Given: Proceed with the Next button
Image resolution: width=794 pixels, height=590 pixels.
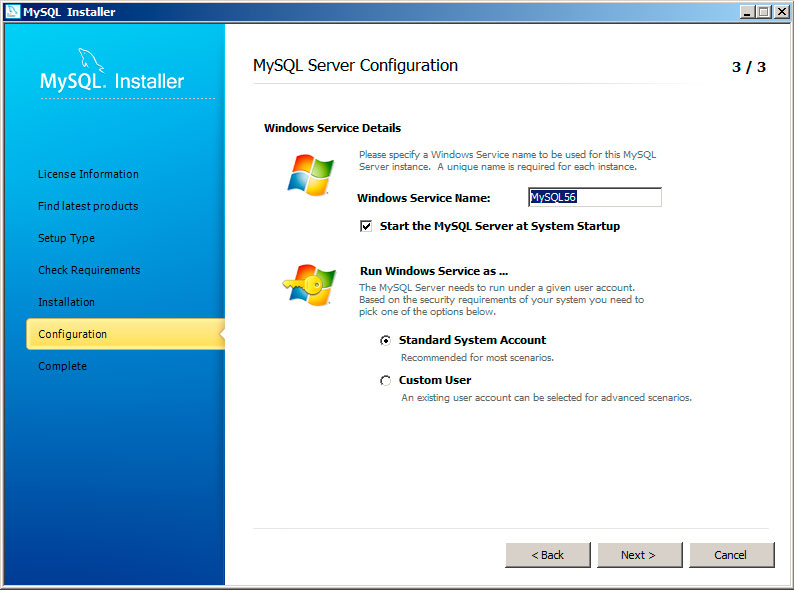Looking at the screenshot, I should tap(639, 555).
